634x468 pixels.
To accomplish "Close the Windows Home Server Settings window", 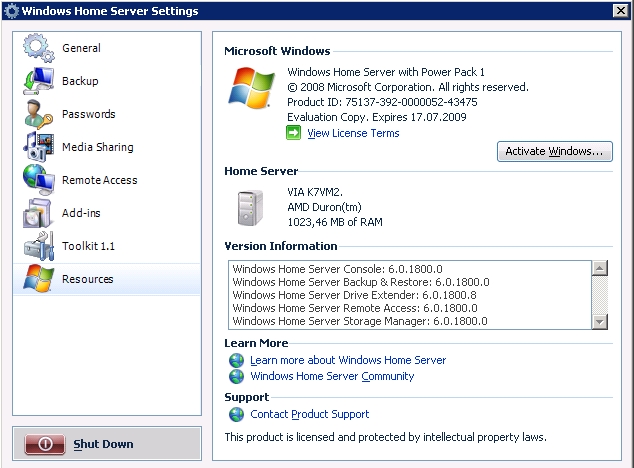I will 621,11.
